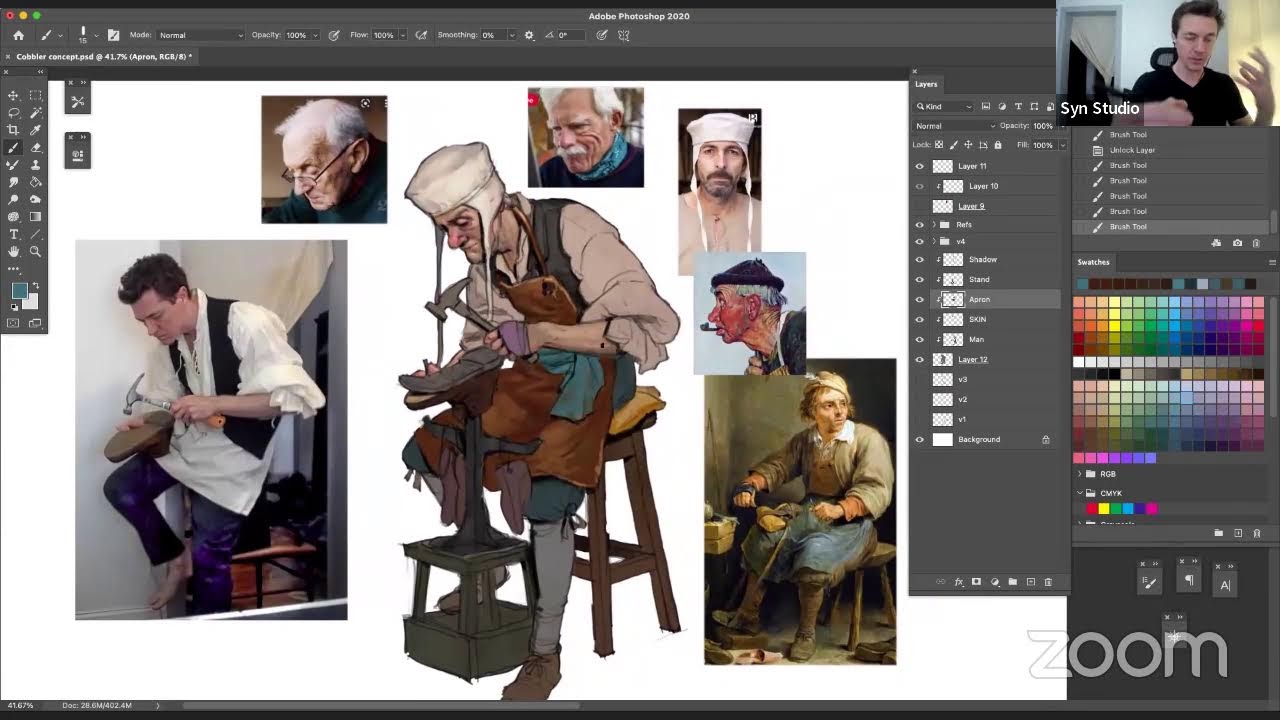The height and width of the screenshot is (720, 1280).
Task: Delete layer trash icon in Layers panel
Action: [1048, 582]
